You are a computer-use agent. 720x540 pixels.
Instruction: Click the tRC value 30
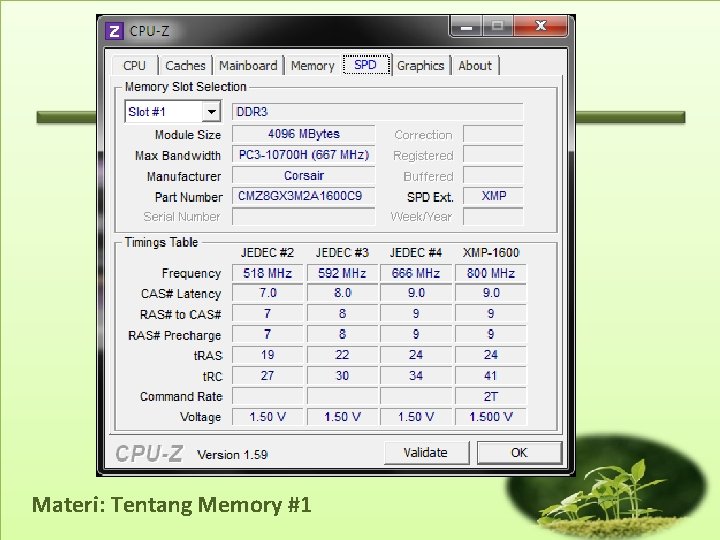coord(342,376)
